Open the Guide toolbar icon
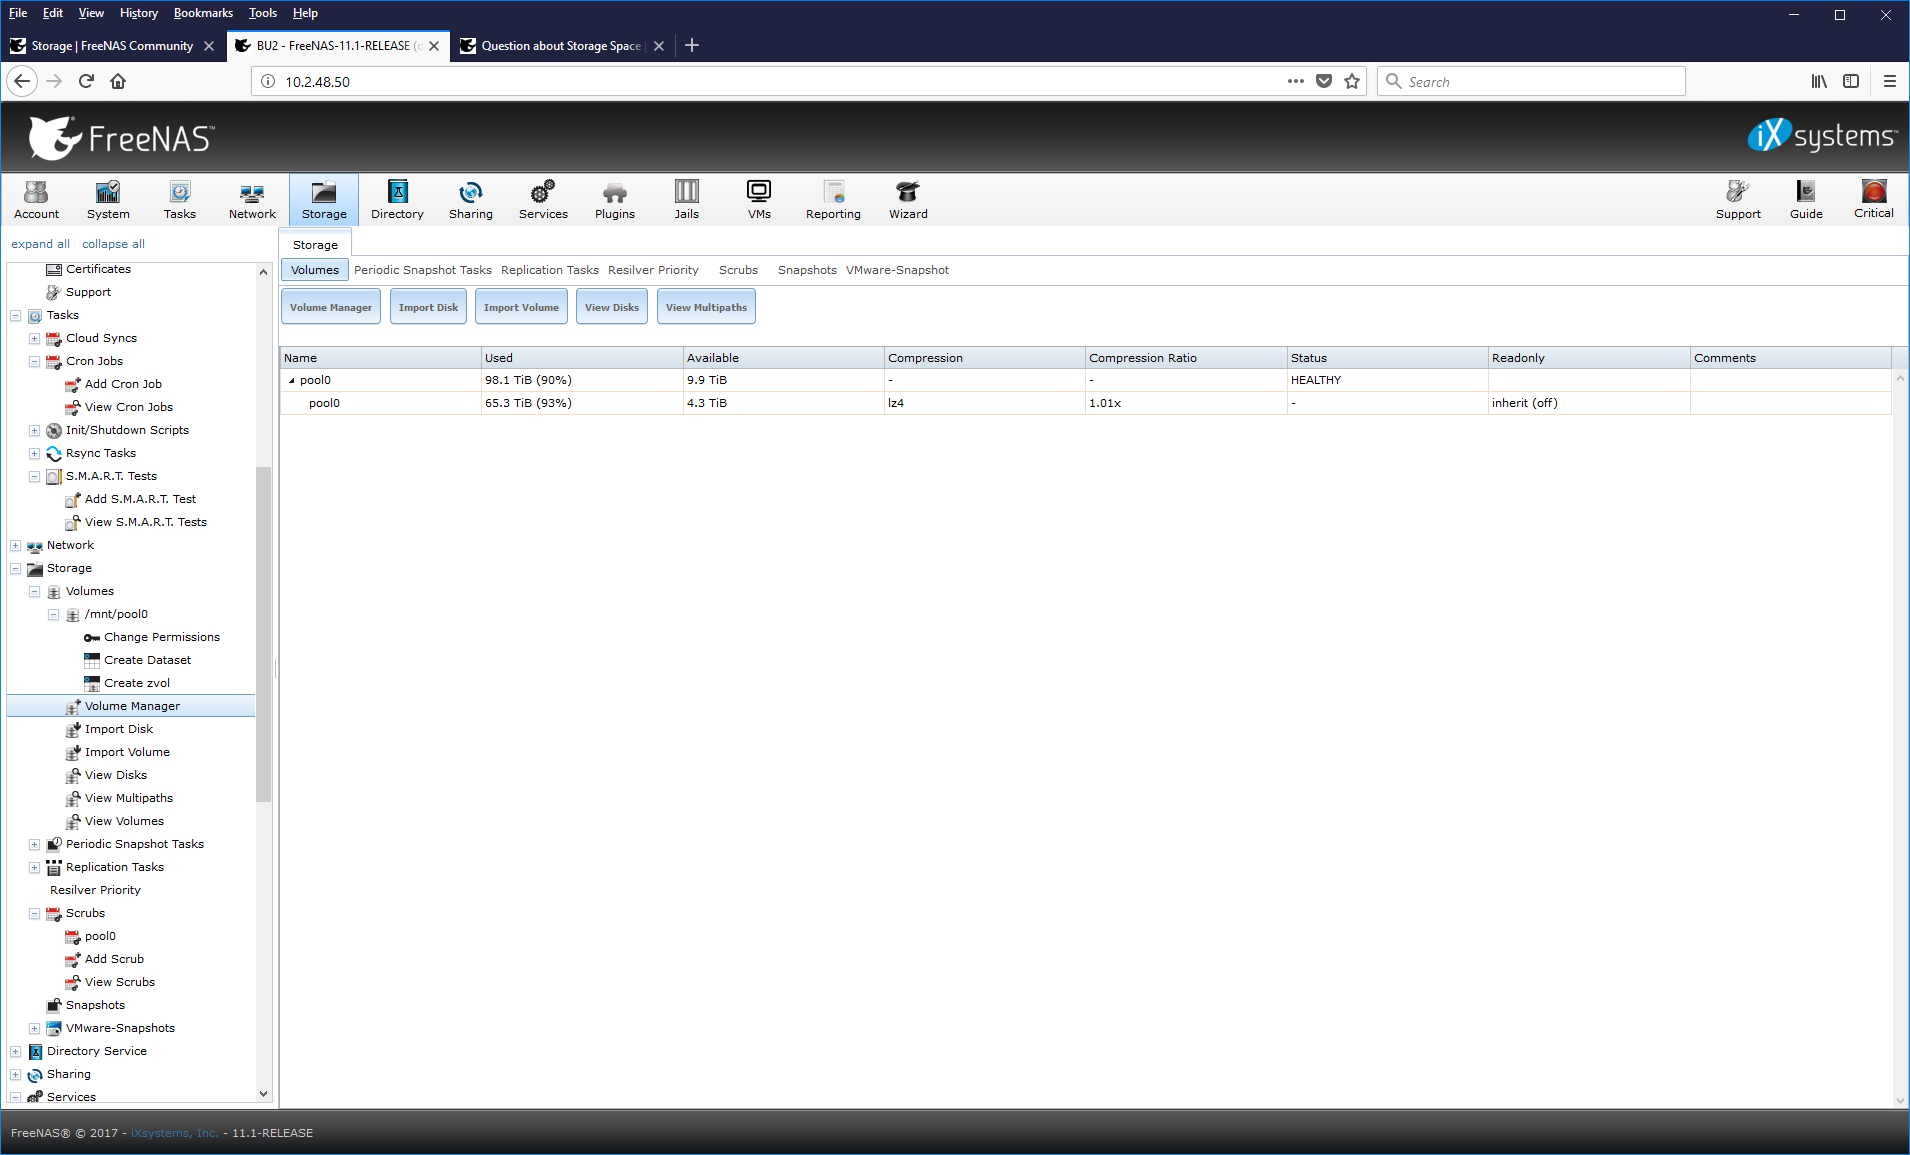This screenshot has width=1910, height=1155. coord(1806,200)
